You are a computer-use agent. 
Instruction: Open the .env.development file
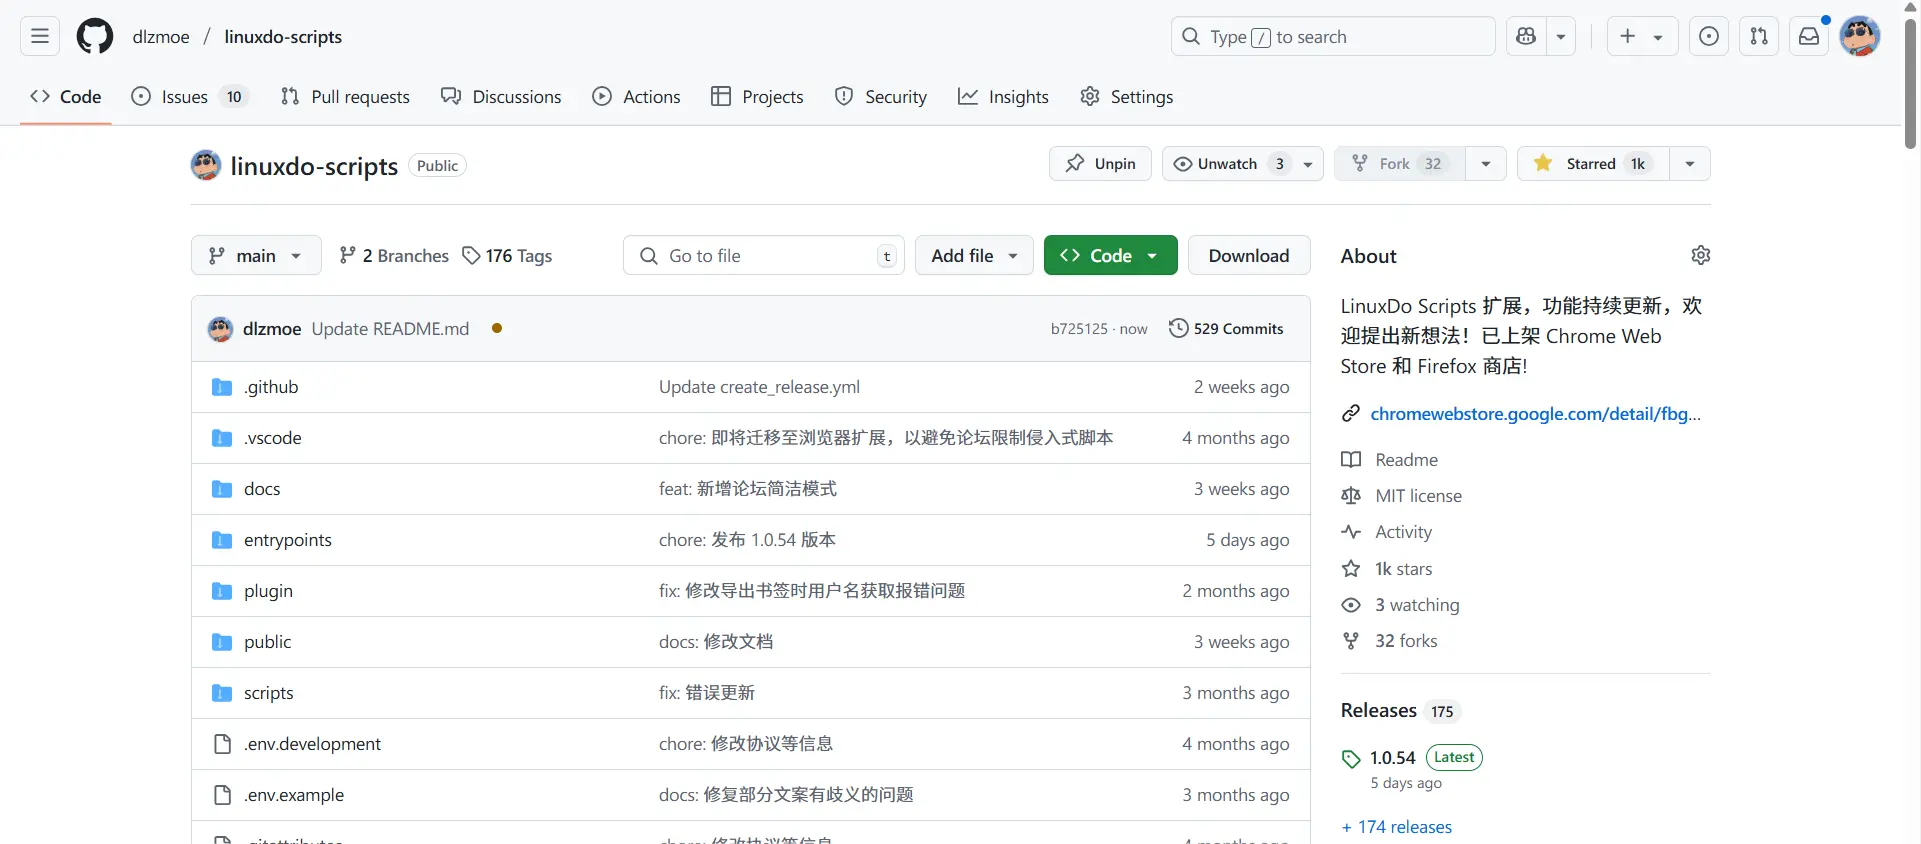pyautogui.click(x=312, y=744)
